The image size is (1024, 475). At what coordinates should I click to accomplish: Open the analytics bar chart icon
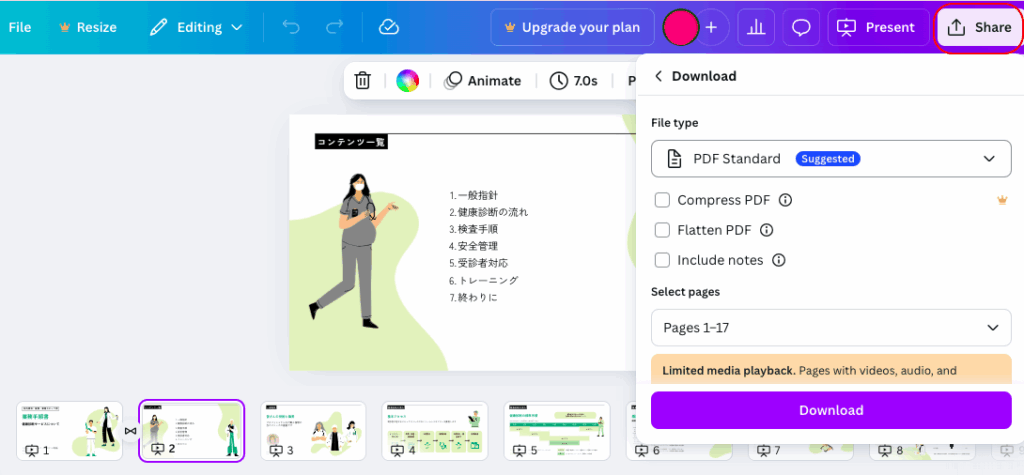[756, 27]
